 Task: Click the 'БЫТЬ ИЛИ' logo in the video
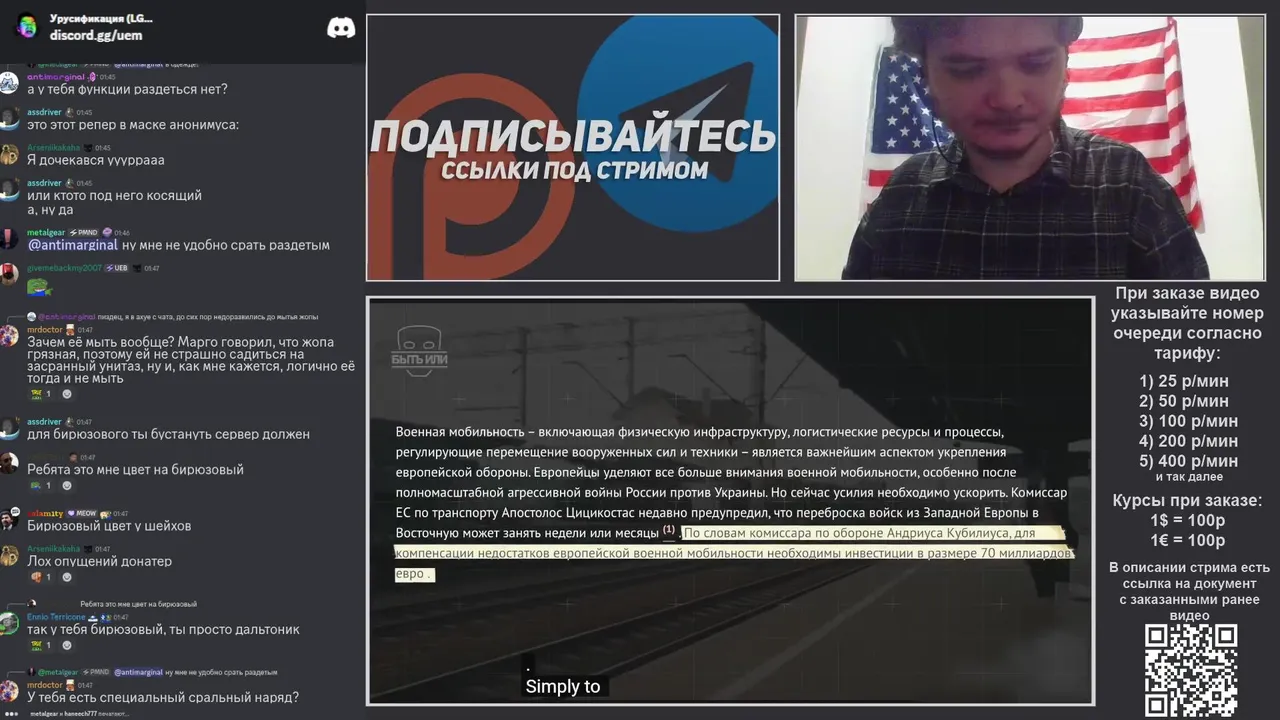point(419,351)
